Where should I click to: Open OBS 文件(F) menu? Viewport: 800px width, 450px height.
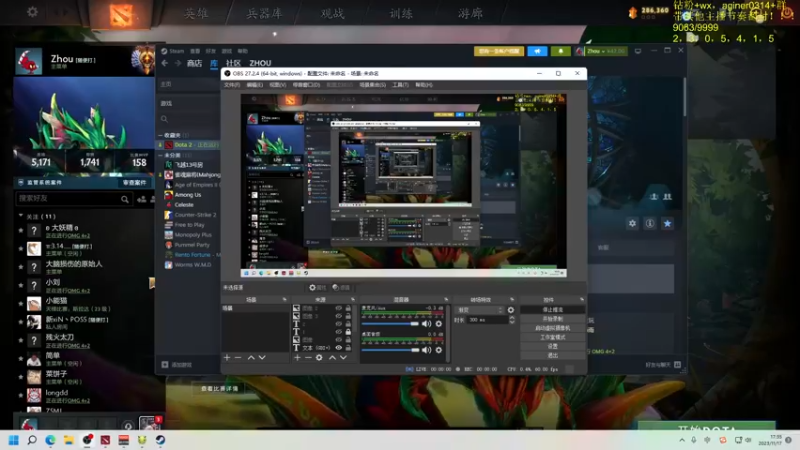(232, 85)
